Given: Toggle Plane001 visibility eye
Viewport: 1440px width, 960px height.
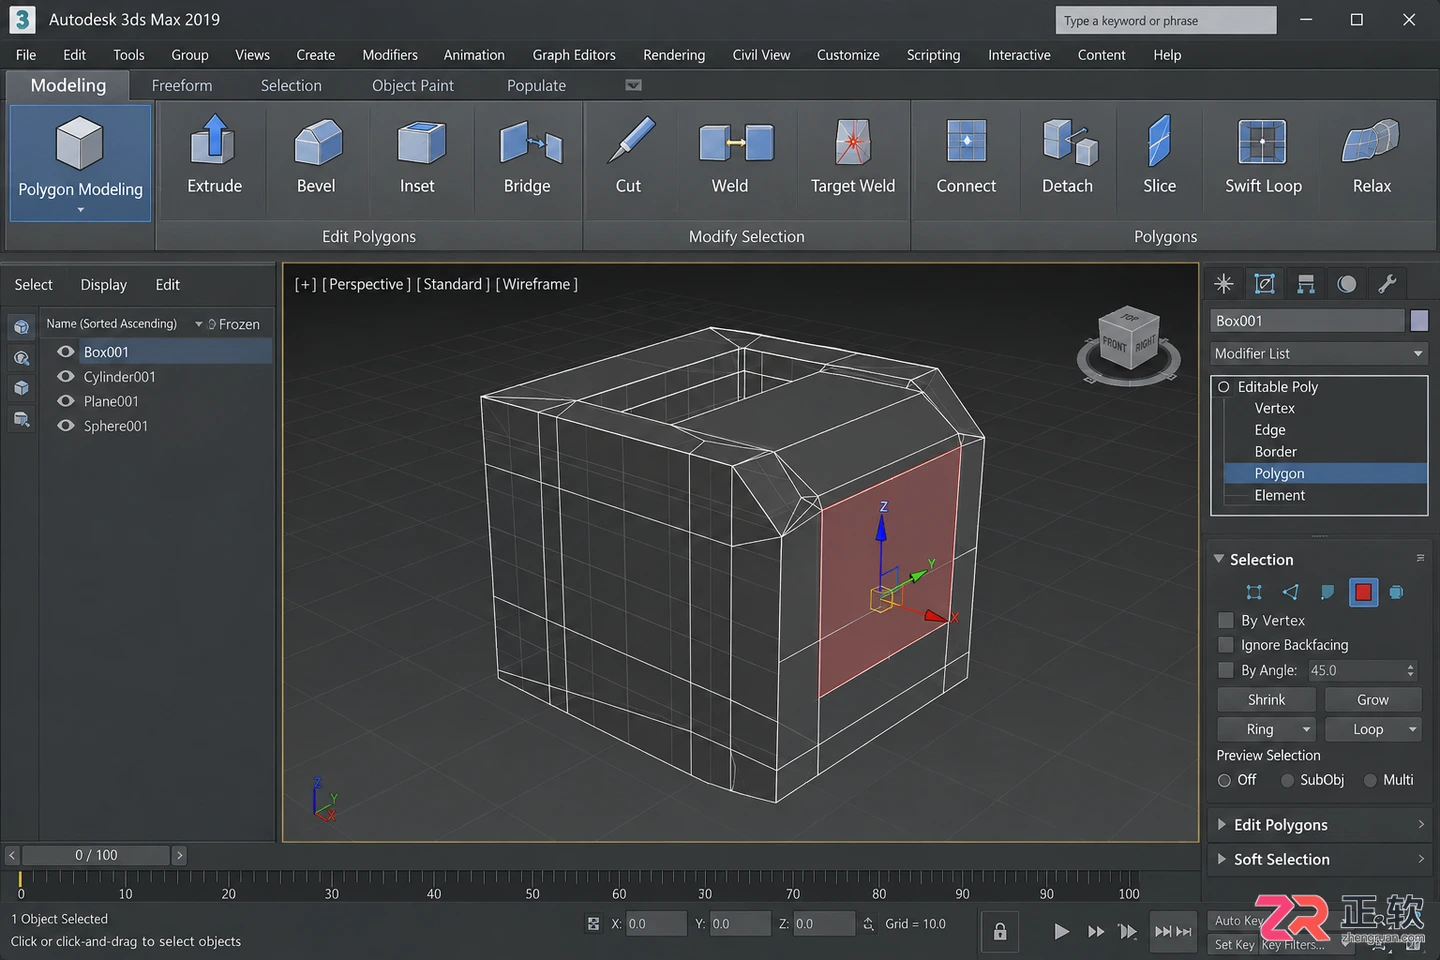Looking at the screenshot, I should [66, 401].
